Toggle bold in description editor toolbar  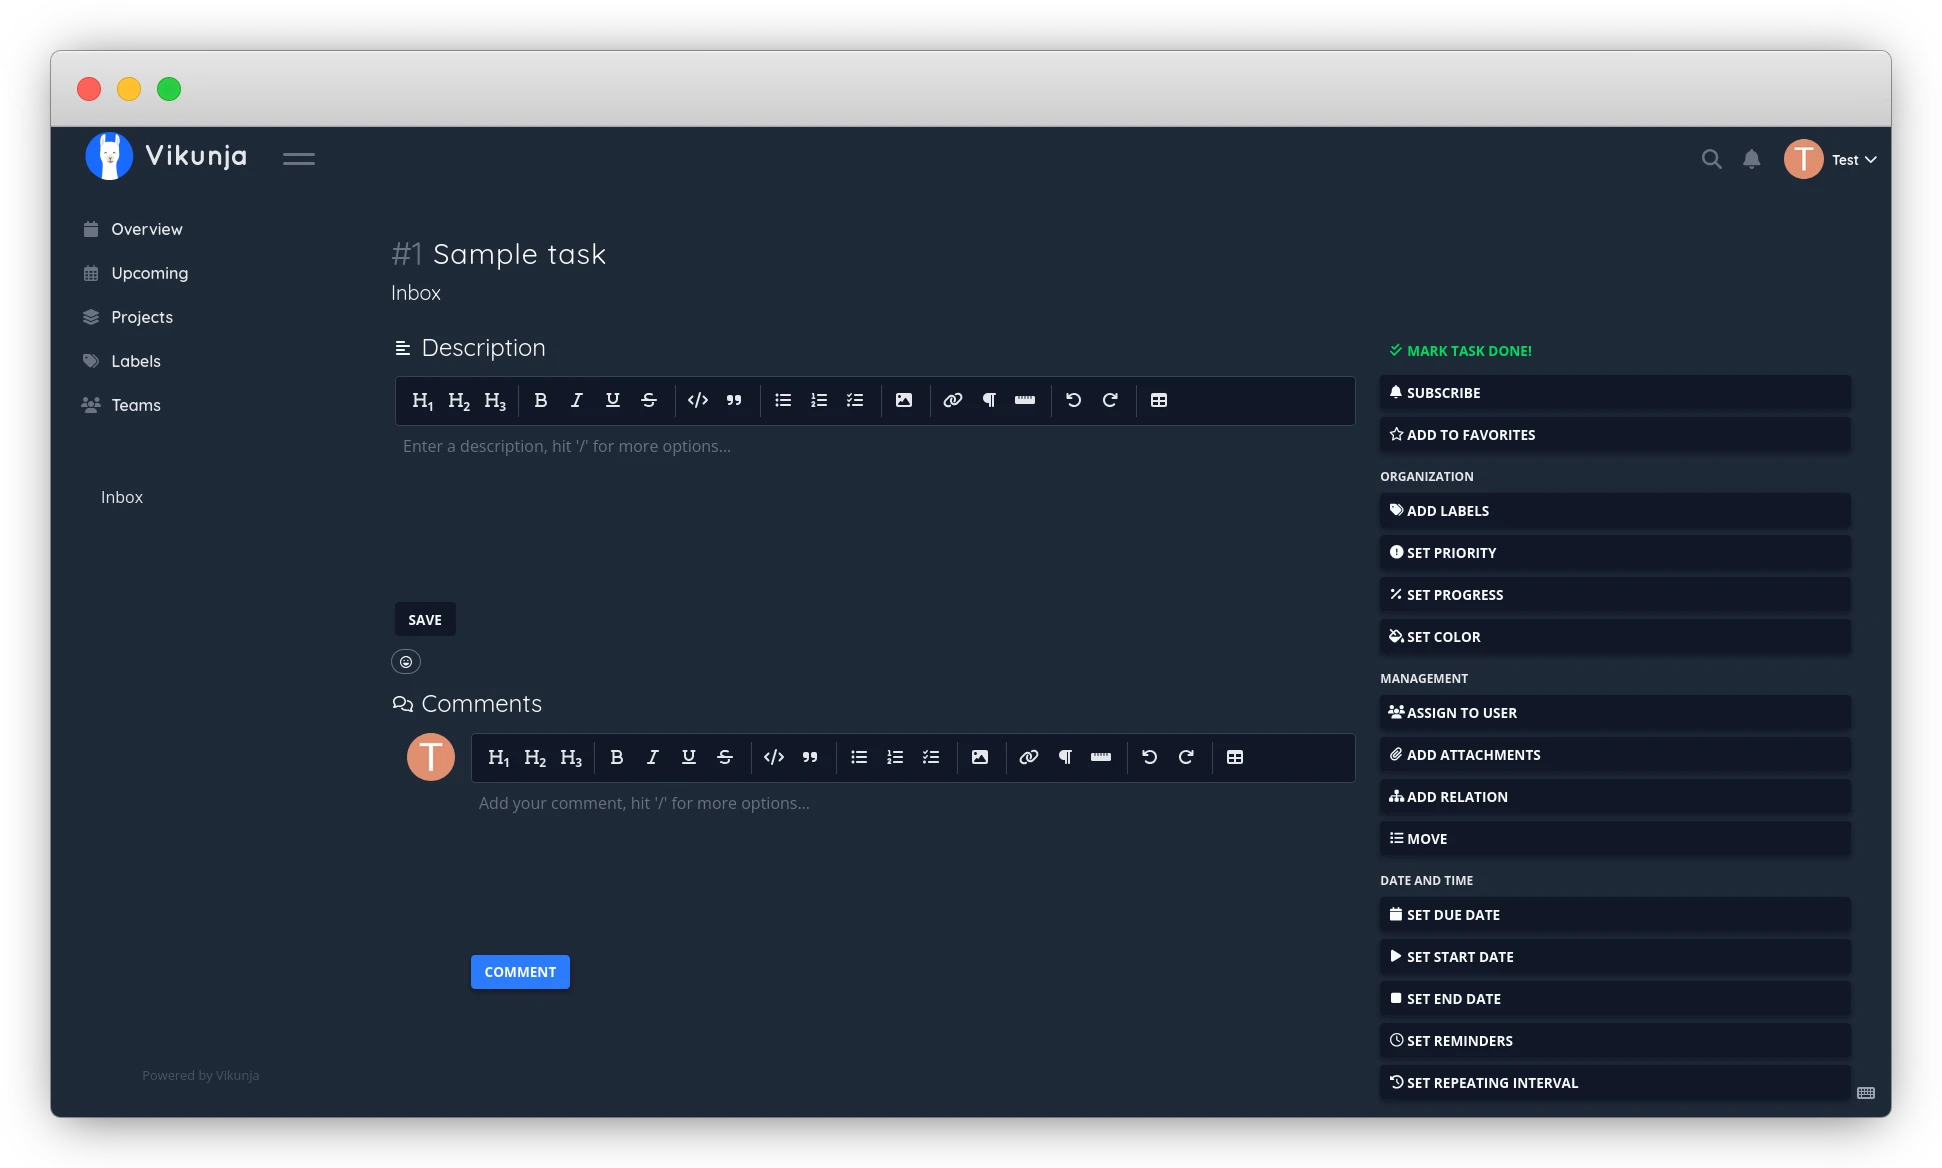pyautogui.click(x=541, y=400)
